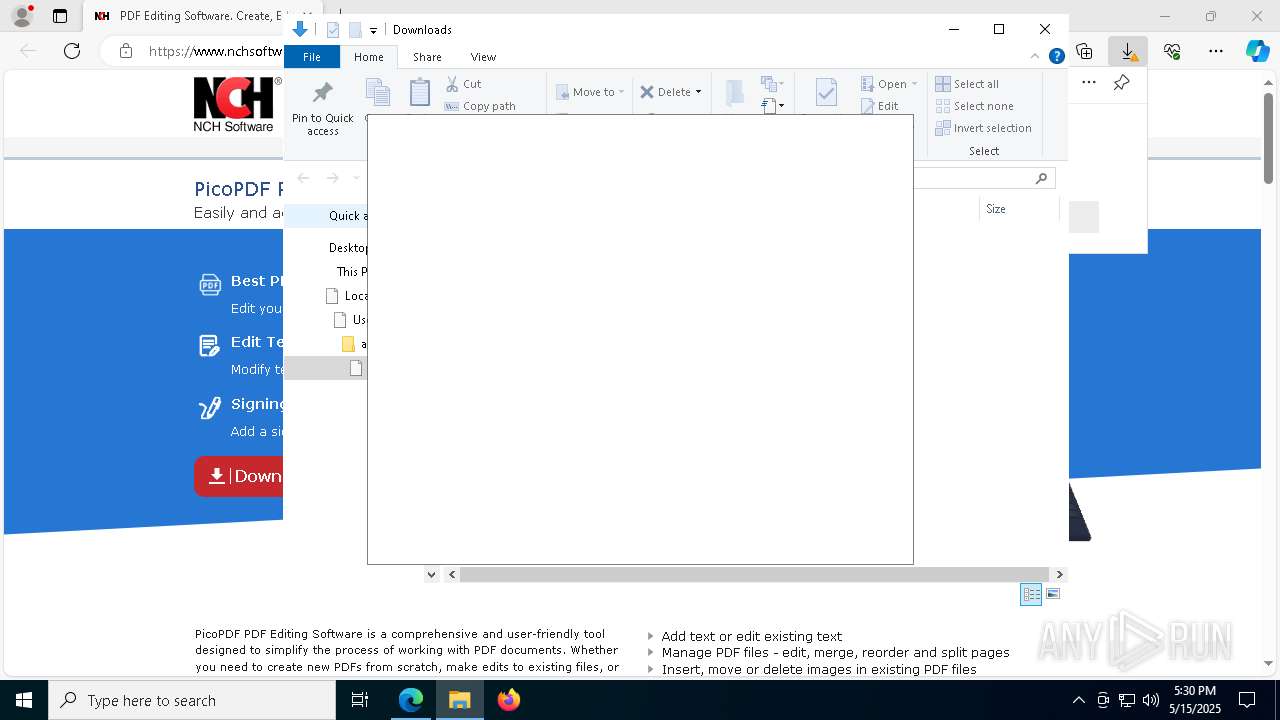Open Customize Quick Access Toolbar dropdown
The height and width of the screenshot is (720, 1280).
[373, 31]
